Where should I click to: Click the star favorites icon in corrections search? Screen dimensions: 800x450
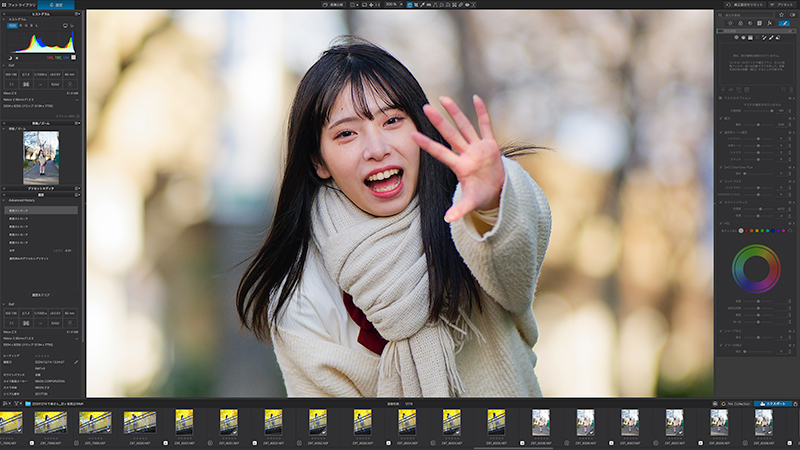(781, 15)
